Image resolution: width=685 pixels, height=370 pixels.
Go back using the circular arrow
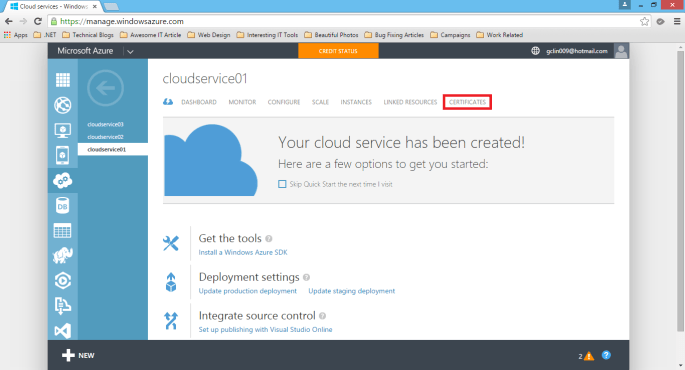[x=105, y=88]
